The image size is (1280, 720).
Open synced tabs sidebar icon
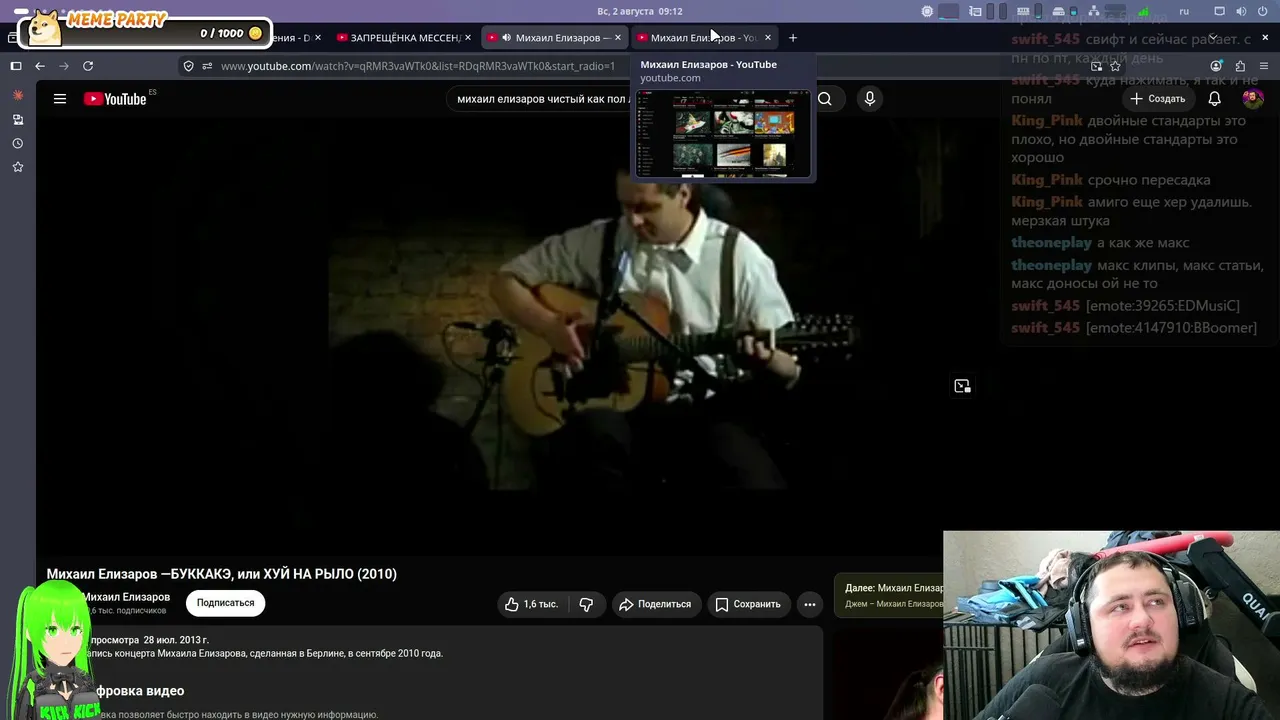pos(17,119)
